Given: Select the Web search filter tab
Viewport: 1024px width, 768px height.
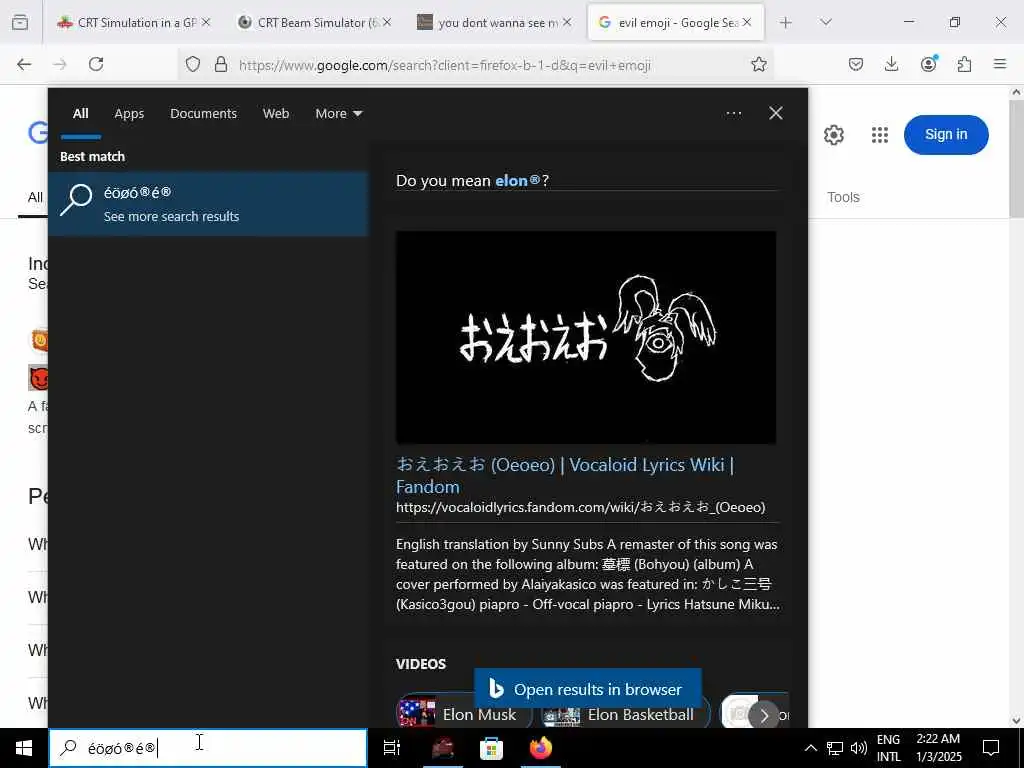Looking at the screenshot, I should [276, 114].
